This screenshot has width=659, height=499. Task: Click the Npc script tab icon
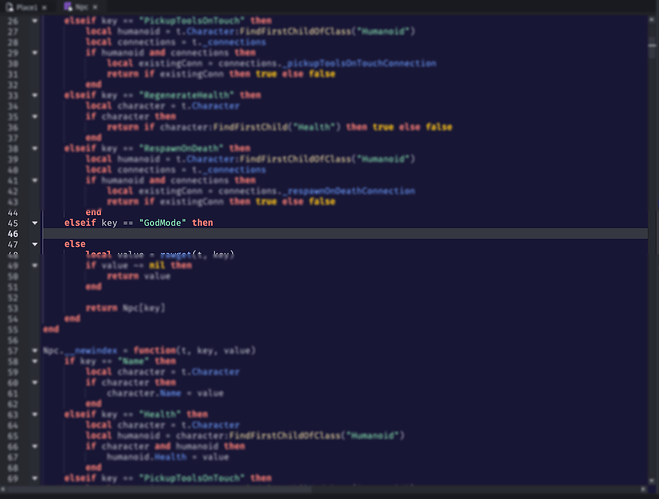click(68, 6)
